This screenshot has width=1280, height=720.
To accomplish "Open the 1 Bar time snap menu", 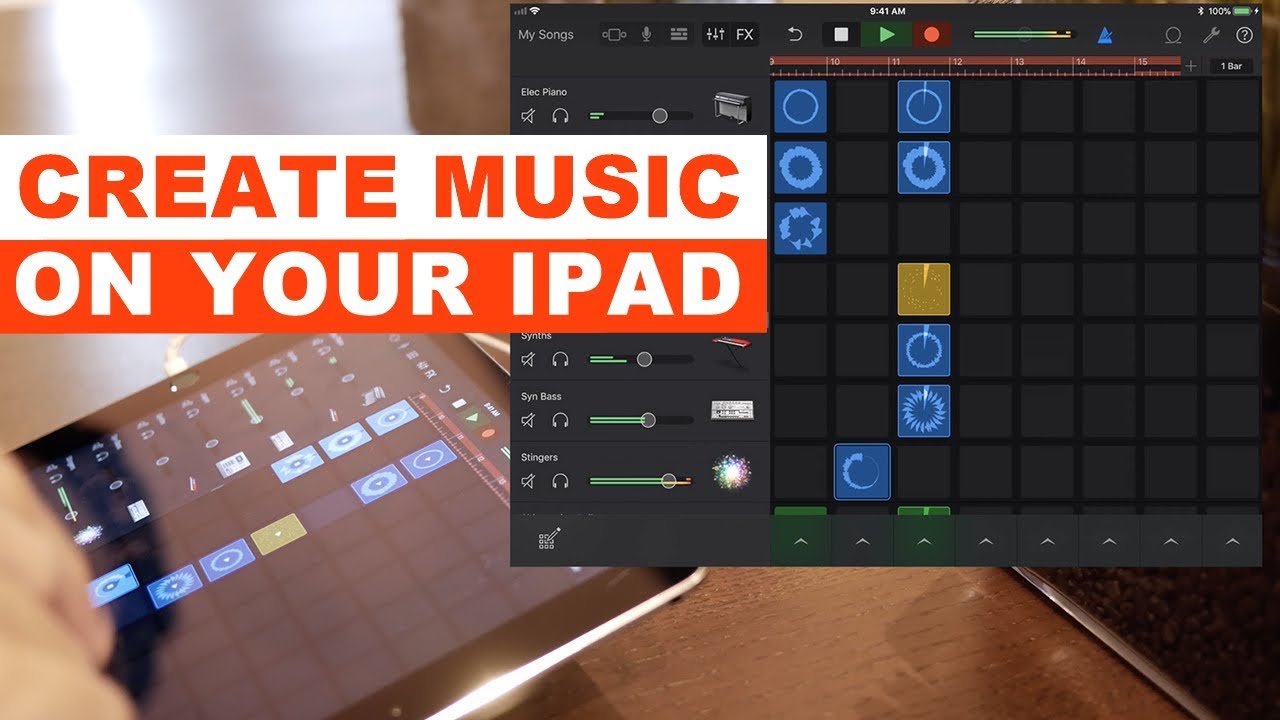I will click(1232, 66).
